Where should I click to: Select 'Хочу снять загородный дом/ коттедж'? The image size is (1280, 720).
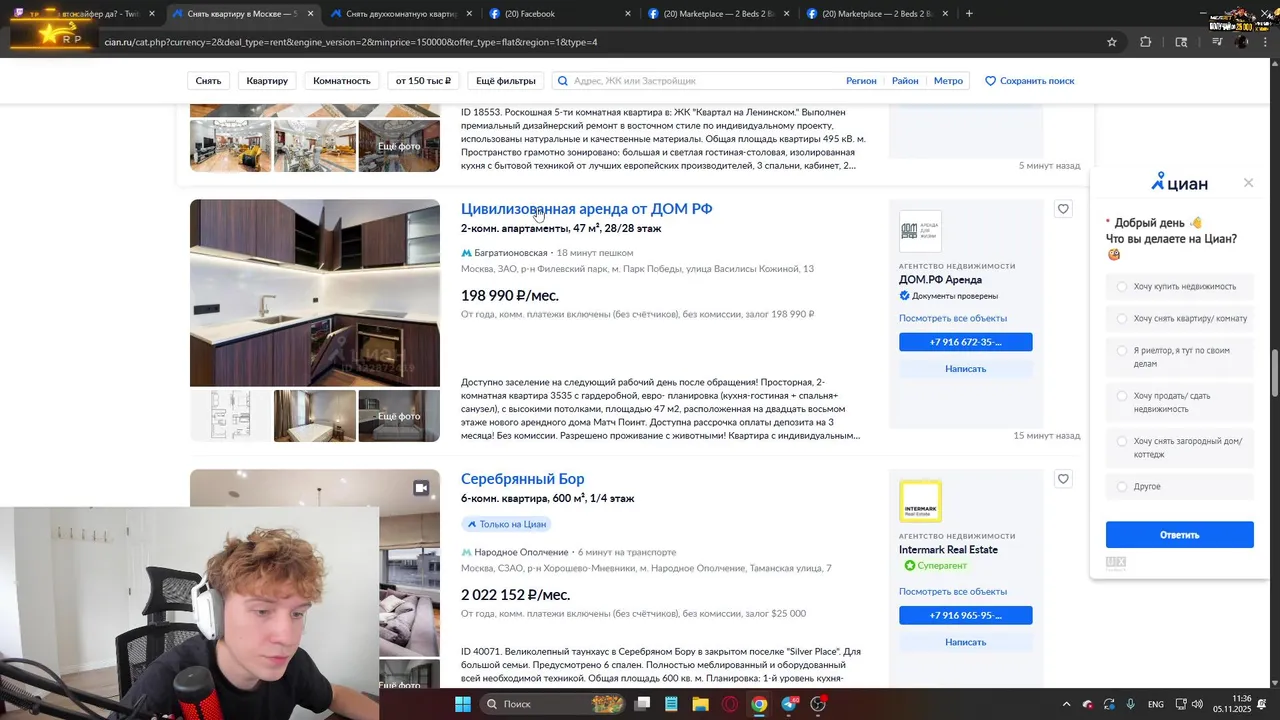(x=1180, y=447)
